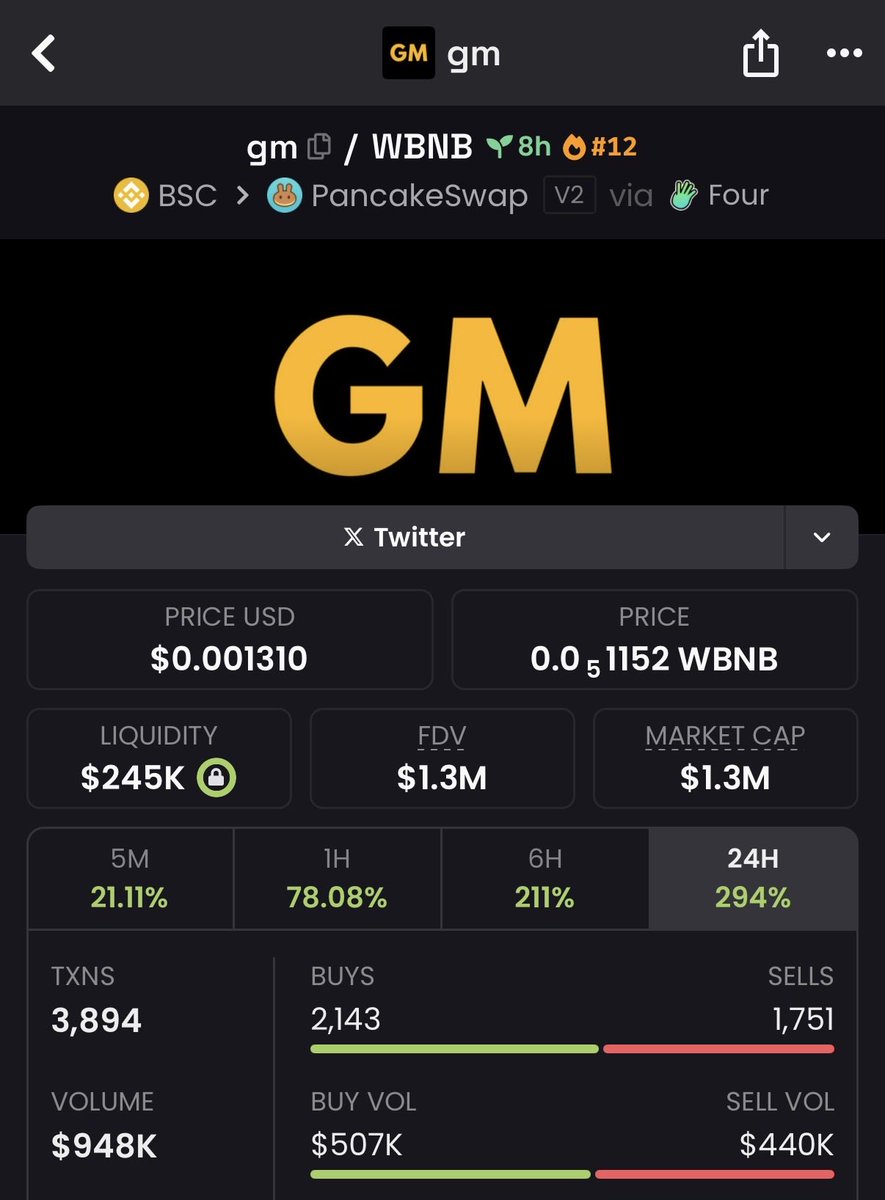This screenshot has height=1200, width=885.
Task: Tap the buys versus sells ratio bar
Action: (572, 1049)
